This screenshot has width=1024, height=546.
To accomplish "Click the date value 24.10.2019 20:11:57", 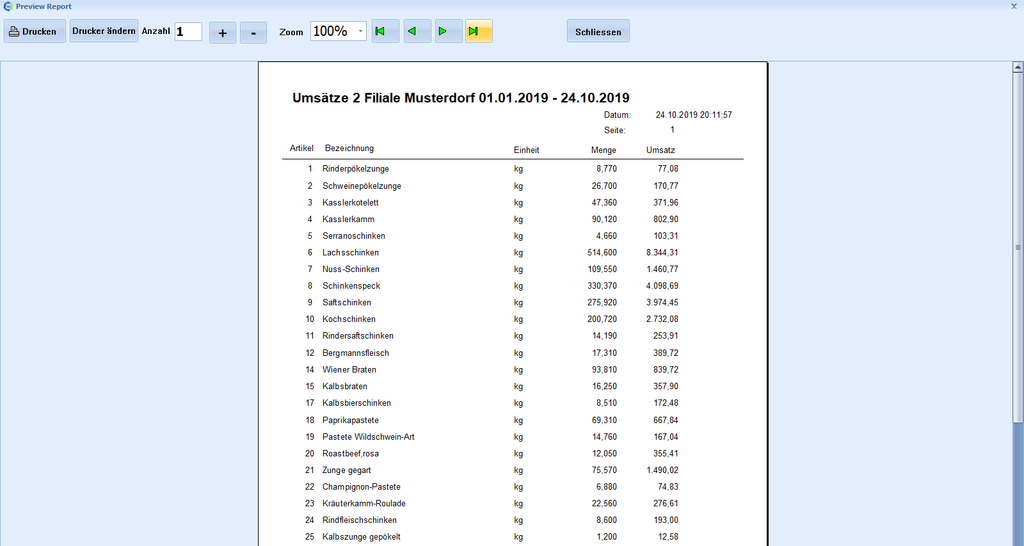I will pos(694,115).
